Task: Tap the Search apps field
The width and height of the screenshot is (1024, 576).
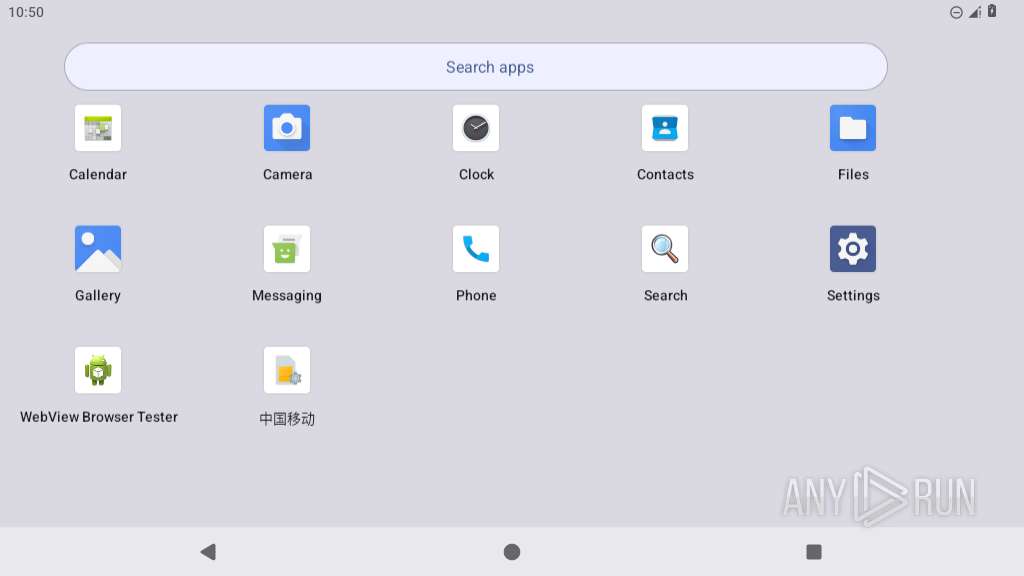Action: pos(476,67)
